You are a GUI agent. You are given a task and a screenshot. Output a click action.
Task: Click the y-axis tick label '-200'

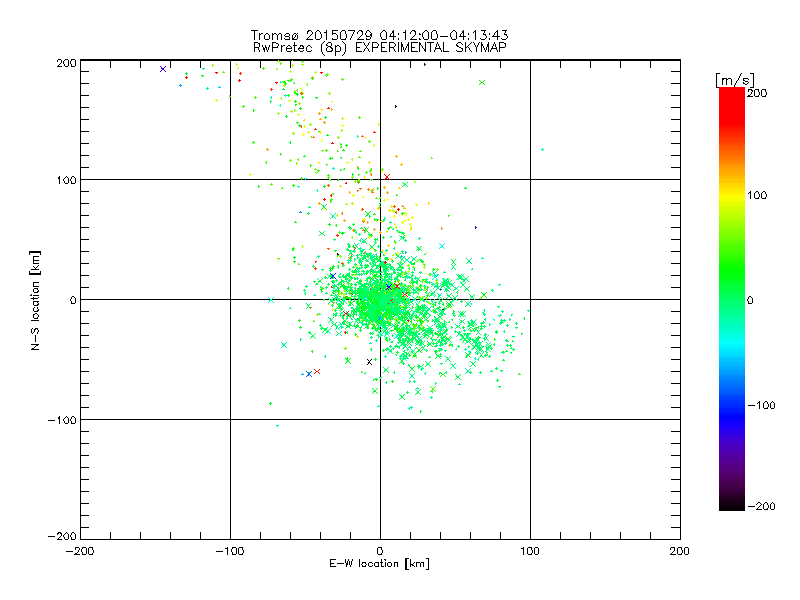point(62,536)
